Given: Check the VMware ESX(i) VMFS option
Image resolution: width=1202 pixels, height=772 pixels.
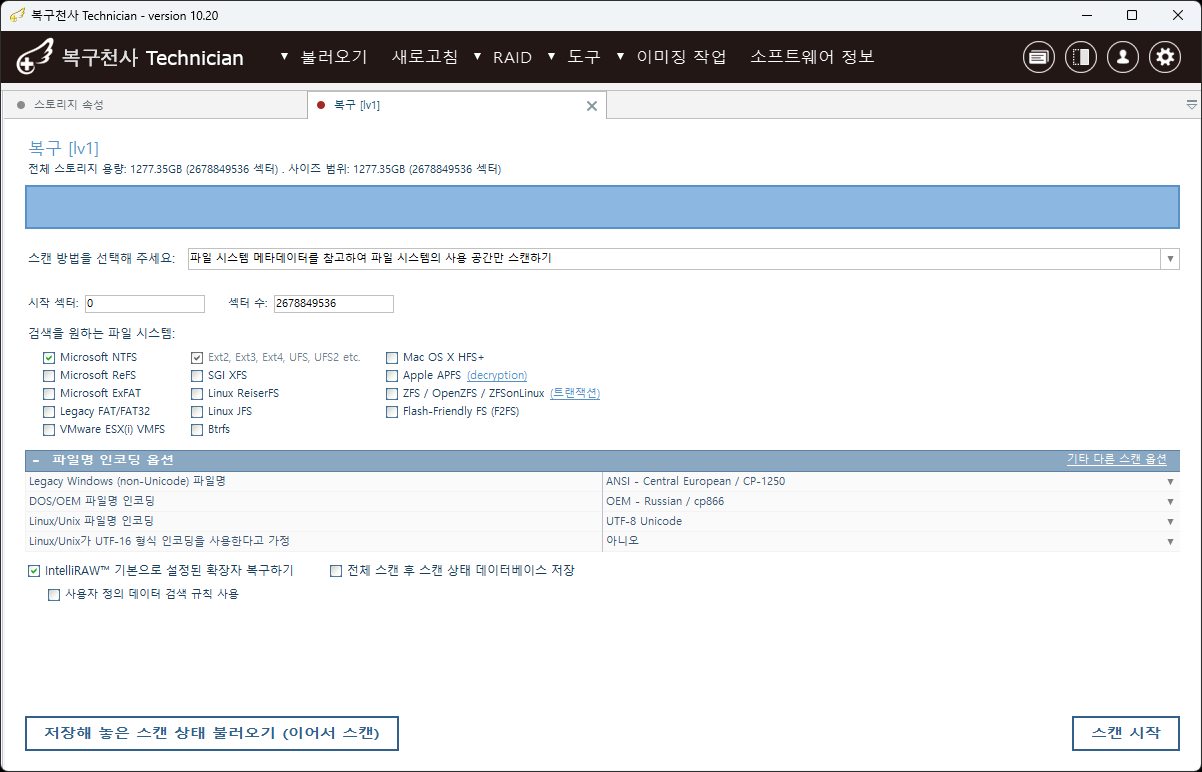Looking at the screenshot, I should [49, 429].
